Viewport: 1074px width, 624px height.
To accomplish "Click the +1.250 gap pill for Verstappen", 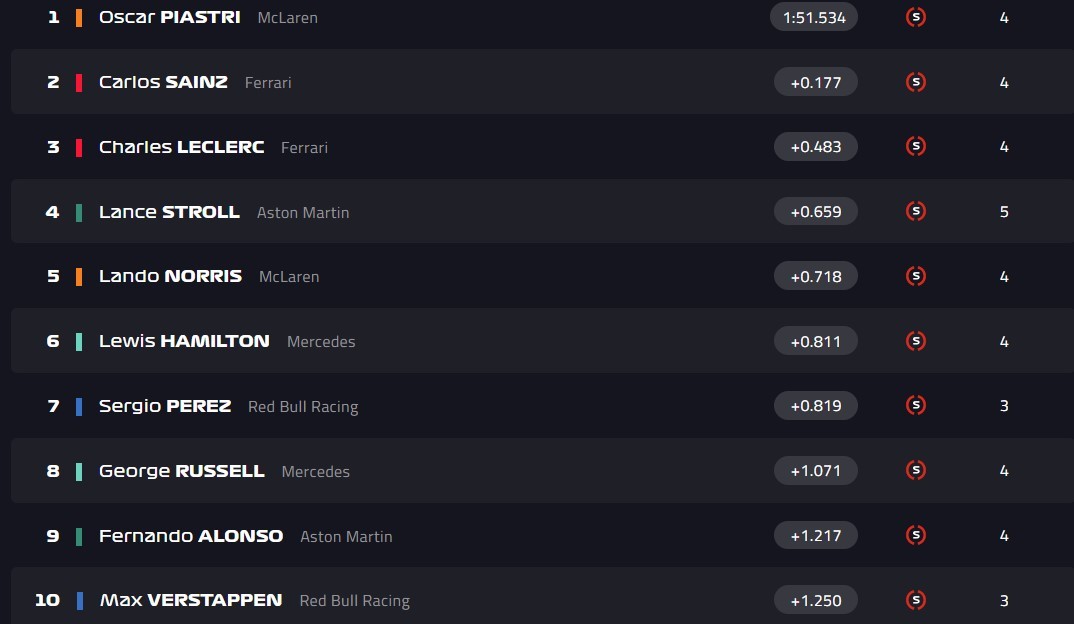I will click(x=815, y=600).
